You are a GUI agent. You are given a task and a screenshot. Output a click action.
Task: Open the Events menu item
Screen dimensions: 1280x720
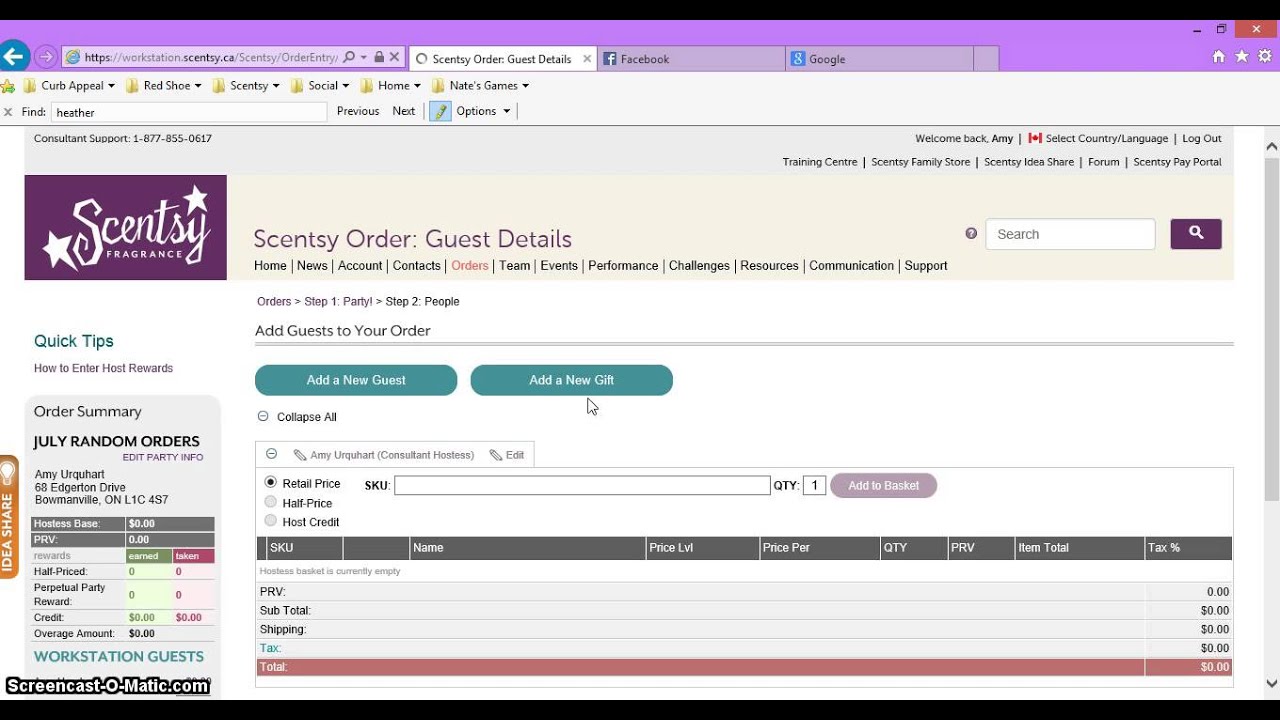[x=559, y=265]
